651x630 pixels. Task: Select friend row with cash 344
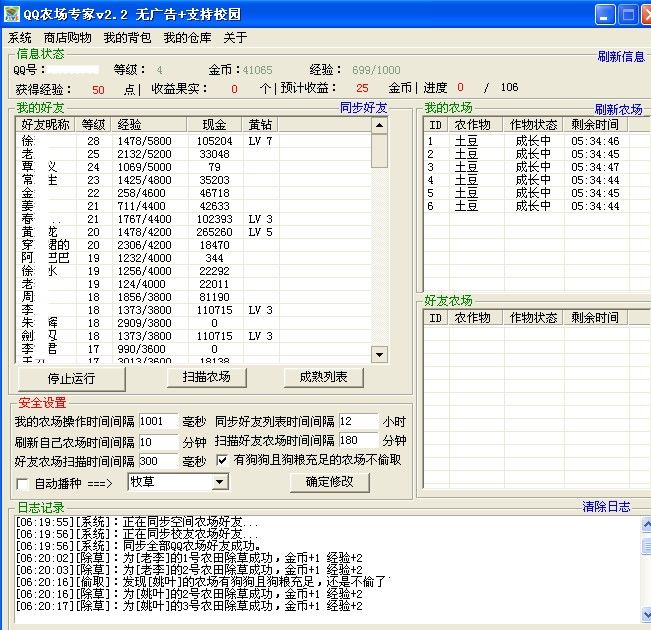(193, 258)
